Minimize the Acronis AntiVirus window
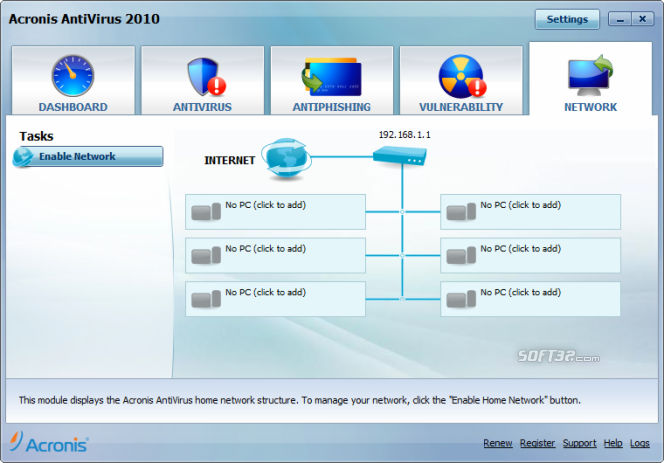Image resolution: width=664 pixels, height=463 pixels. (x=620, y=19)
